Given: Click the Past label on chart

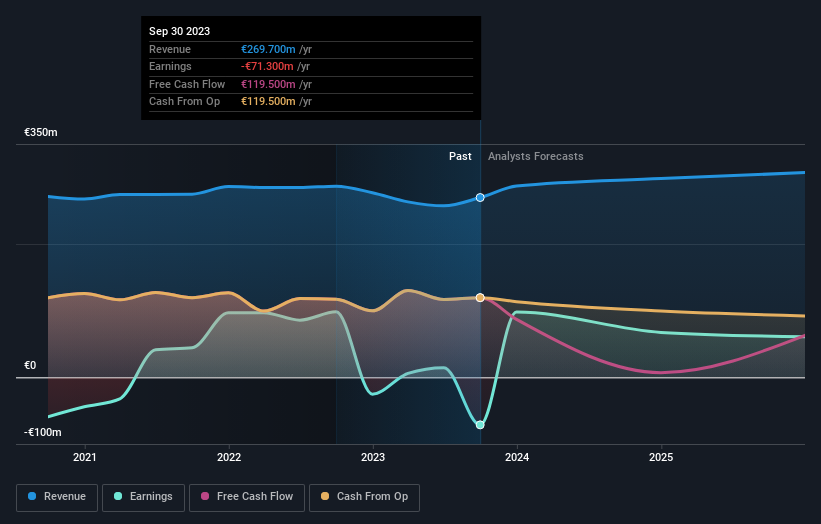Looking at the screenshot, I should (460, 156).
